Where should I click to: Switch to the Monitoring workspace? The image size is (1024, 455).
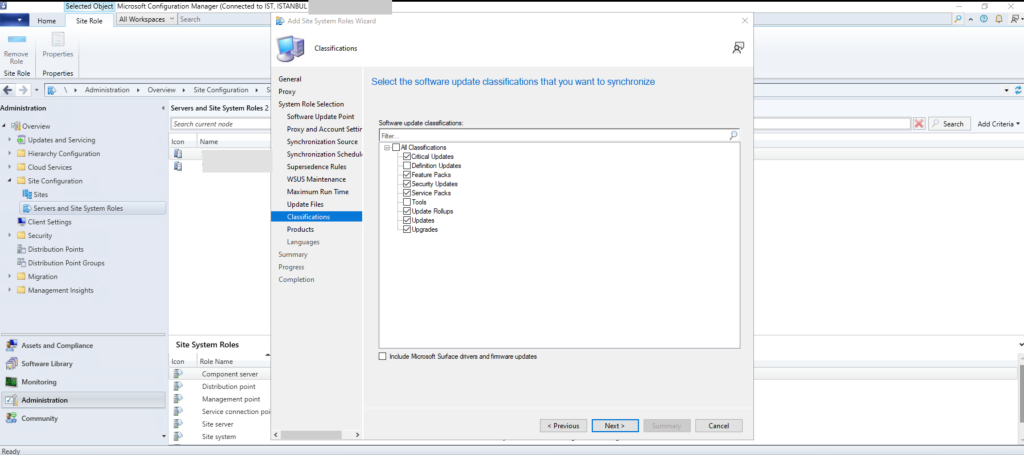(x=38, y=381)
